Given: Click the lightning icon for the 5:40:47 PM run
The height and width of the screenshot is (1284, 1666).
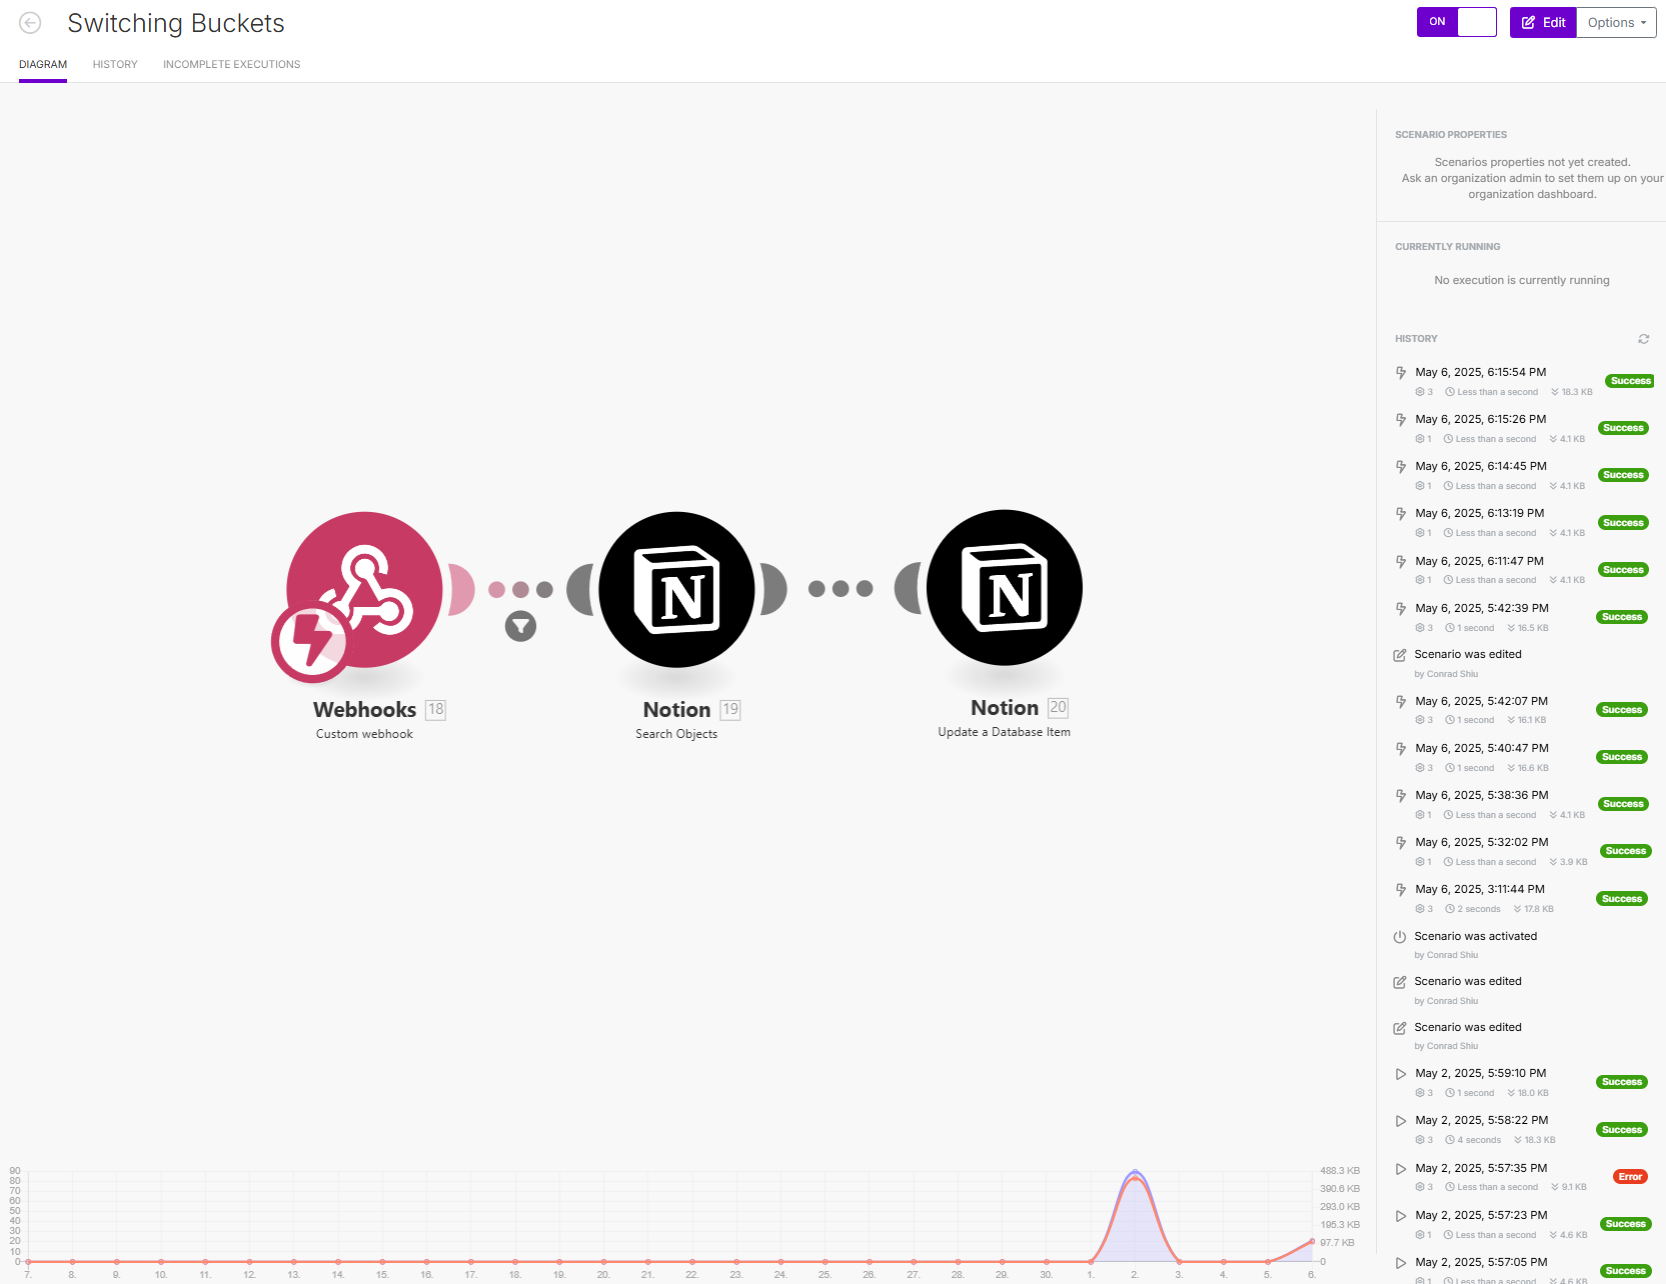Looking at the screenshot, I should point(1401,749).
